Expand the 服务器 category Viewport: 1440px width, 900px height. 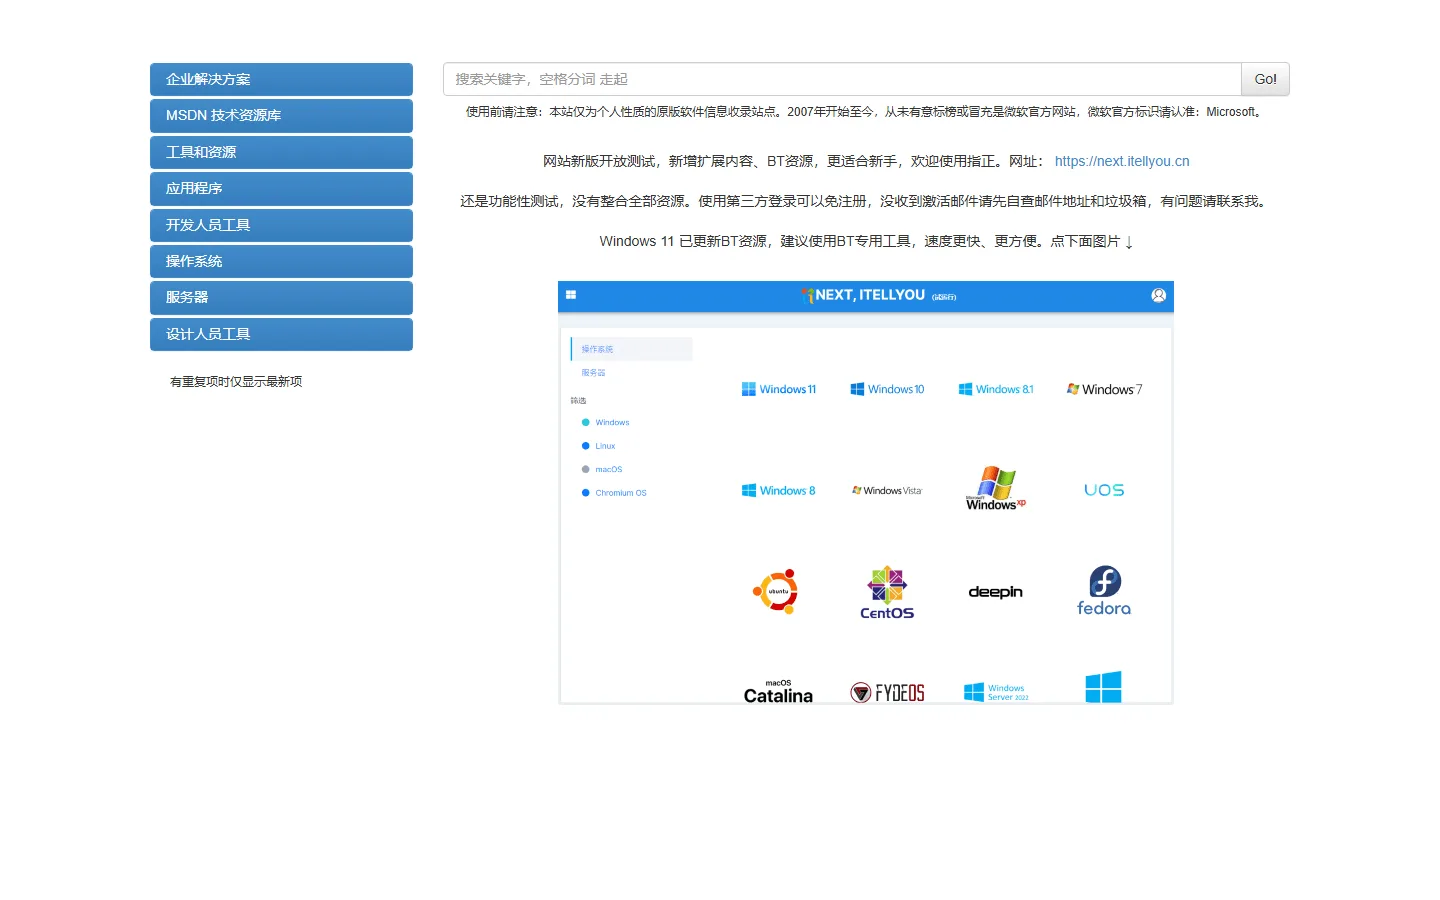click(281, 297)
